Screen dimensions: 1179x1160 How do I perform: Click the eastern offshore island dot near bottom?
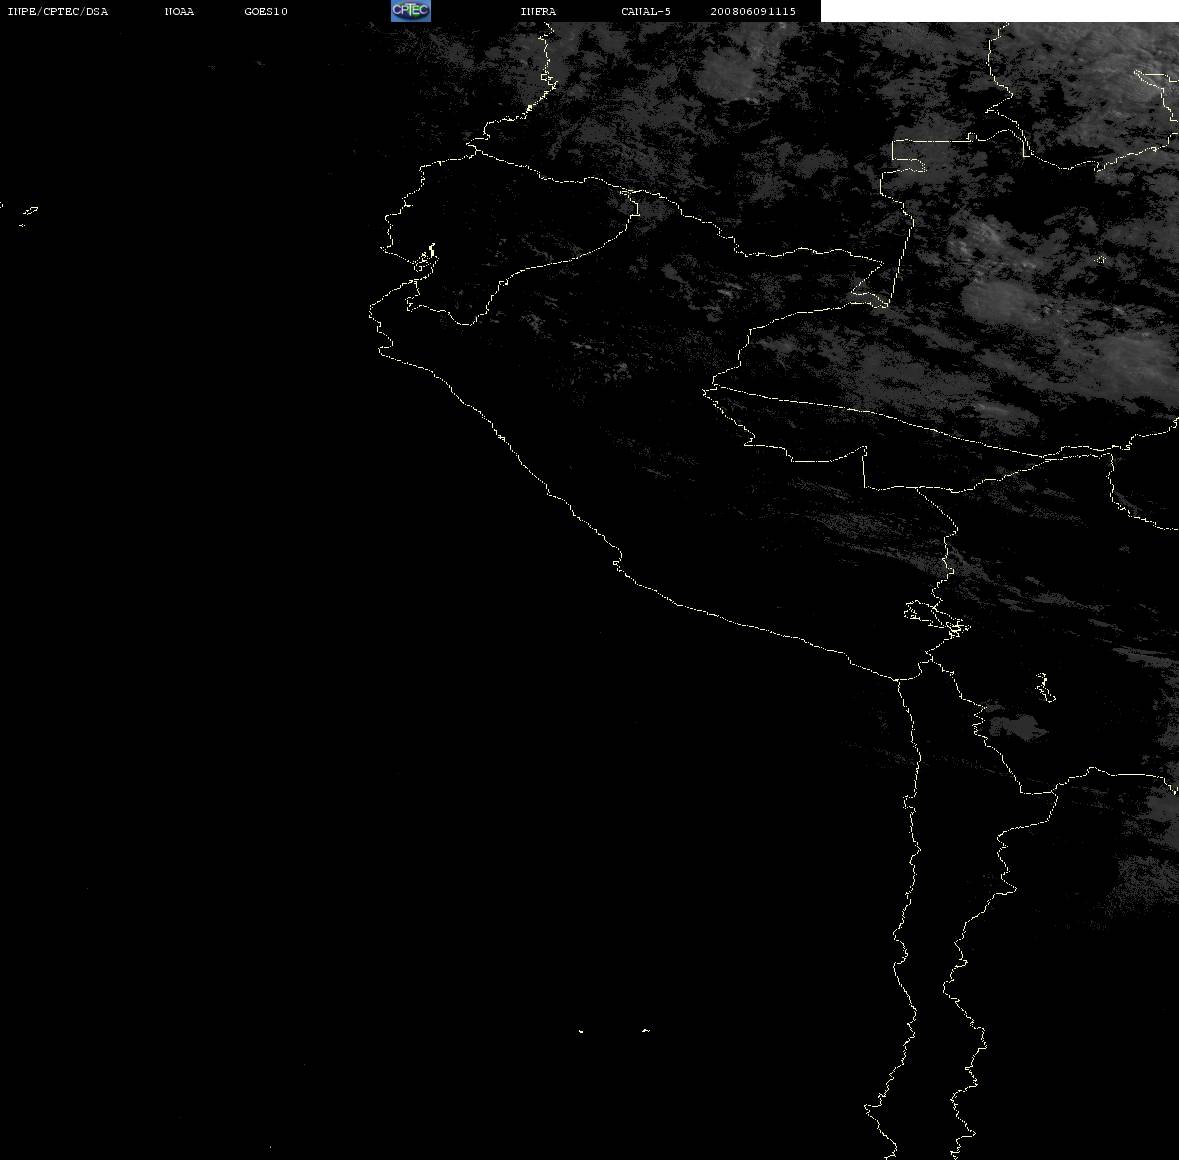pyautogui.click(x=645, y=1030)
